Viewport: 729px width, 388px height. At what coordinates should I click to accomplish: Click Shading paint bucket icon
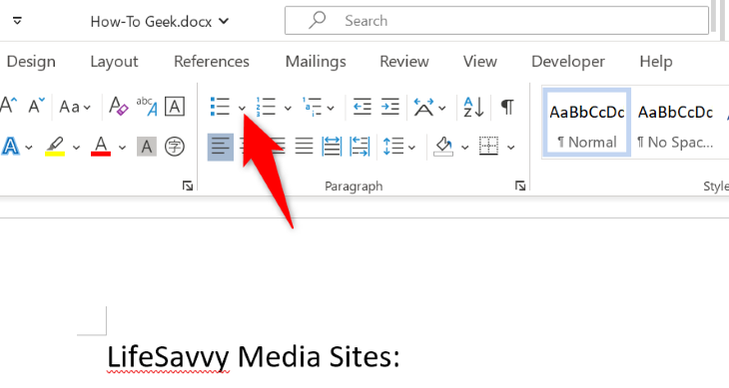444,147
